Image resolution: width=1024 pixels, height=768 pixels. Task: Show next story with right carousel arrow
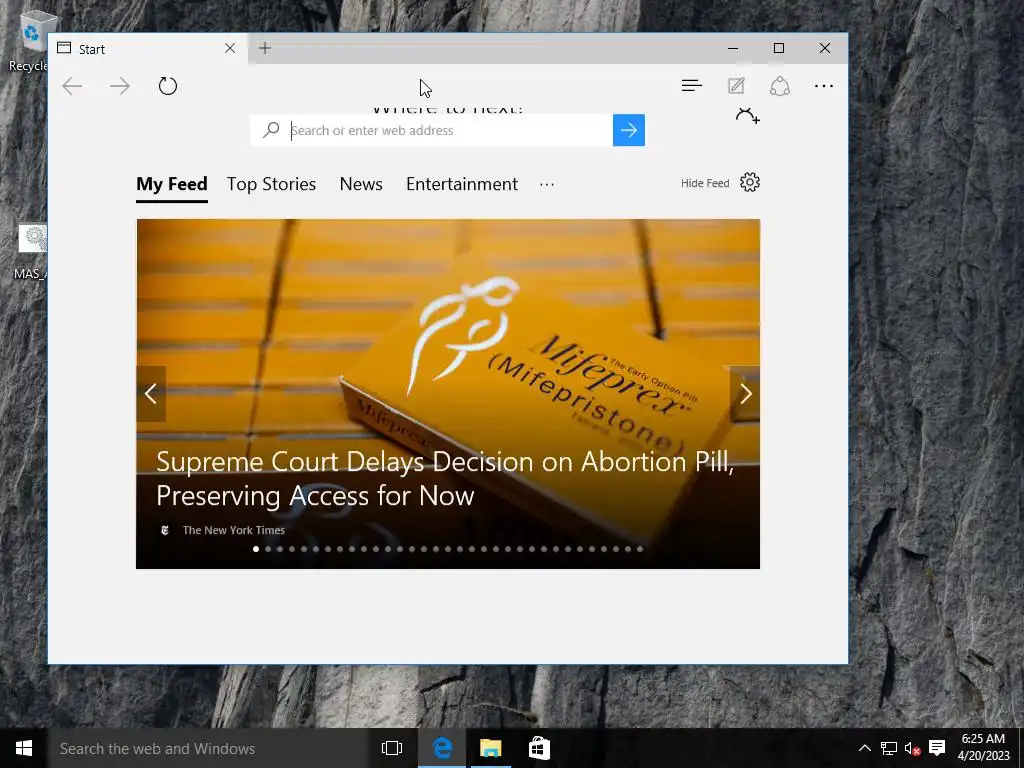pos(745,394)
